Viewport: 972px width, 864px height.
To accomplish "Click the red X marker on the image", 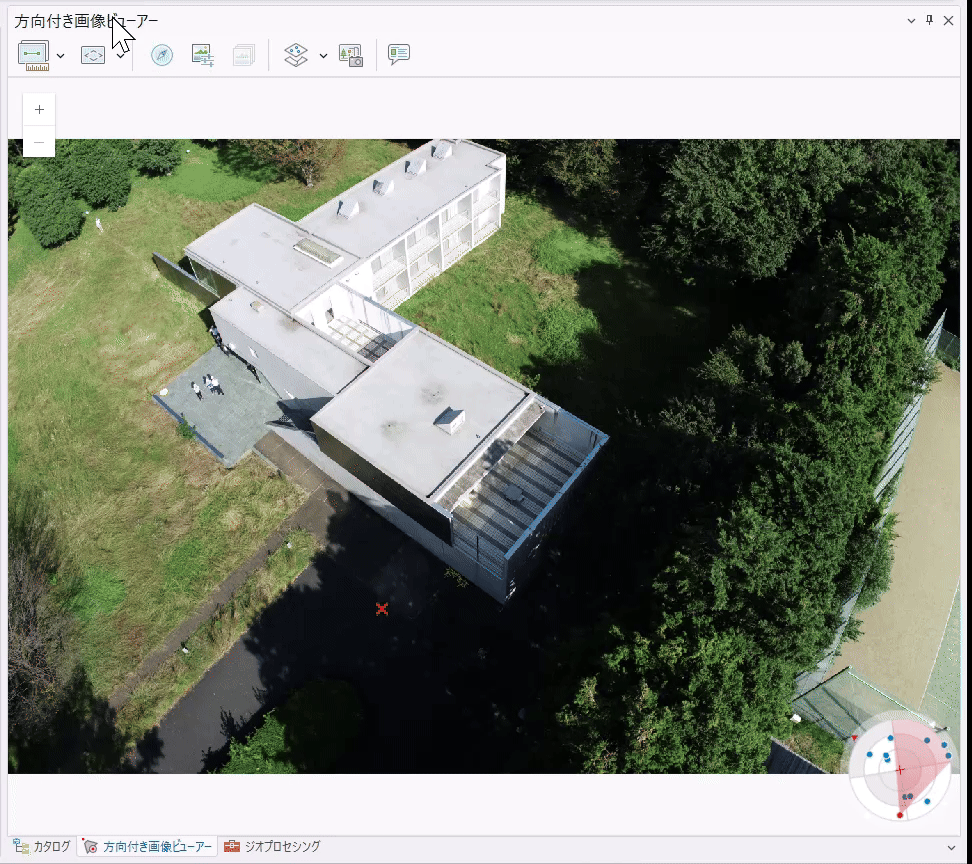I will tap(382, 608).
